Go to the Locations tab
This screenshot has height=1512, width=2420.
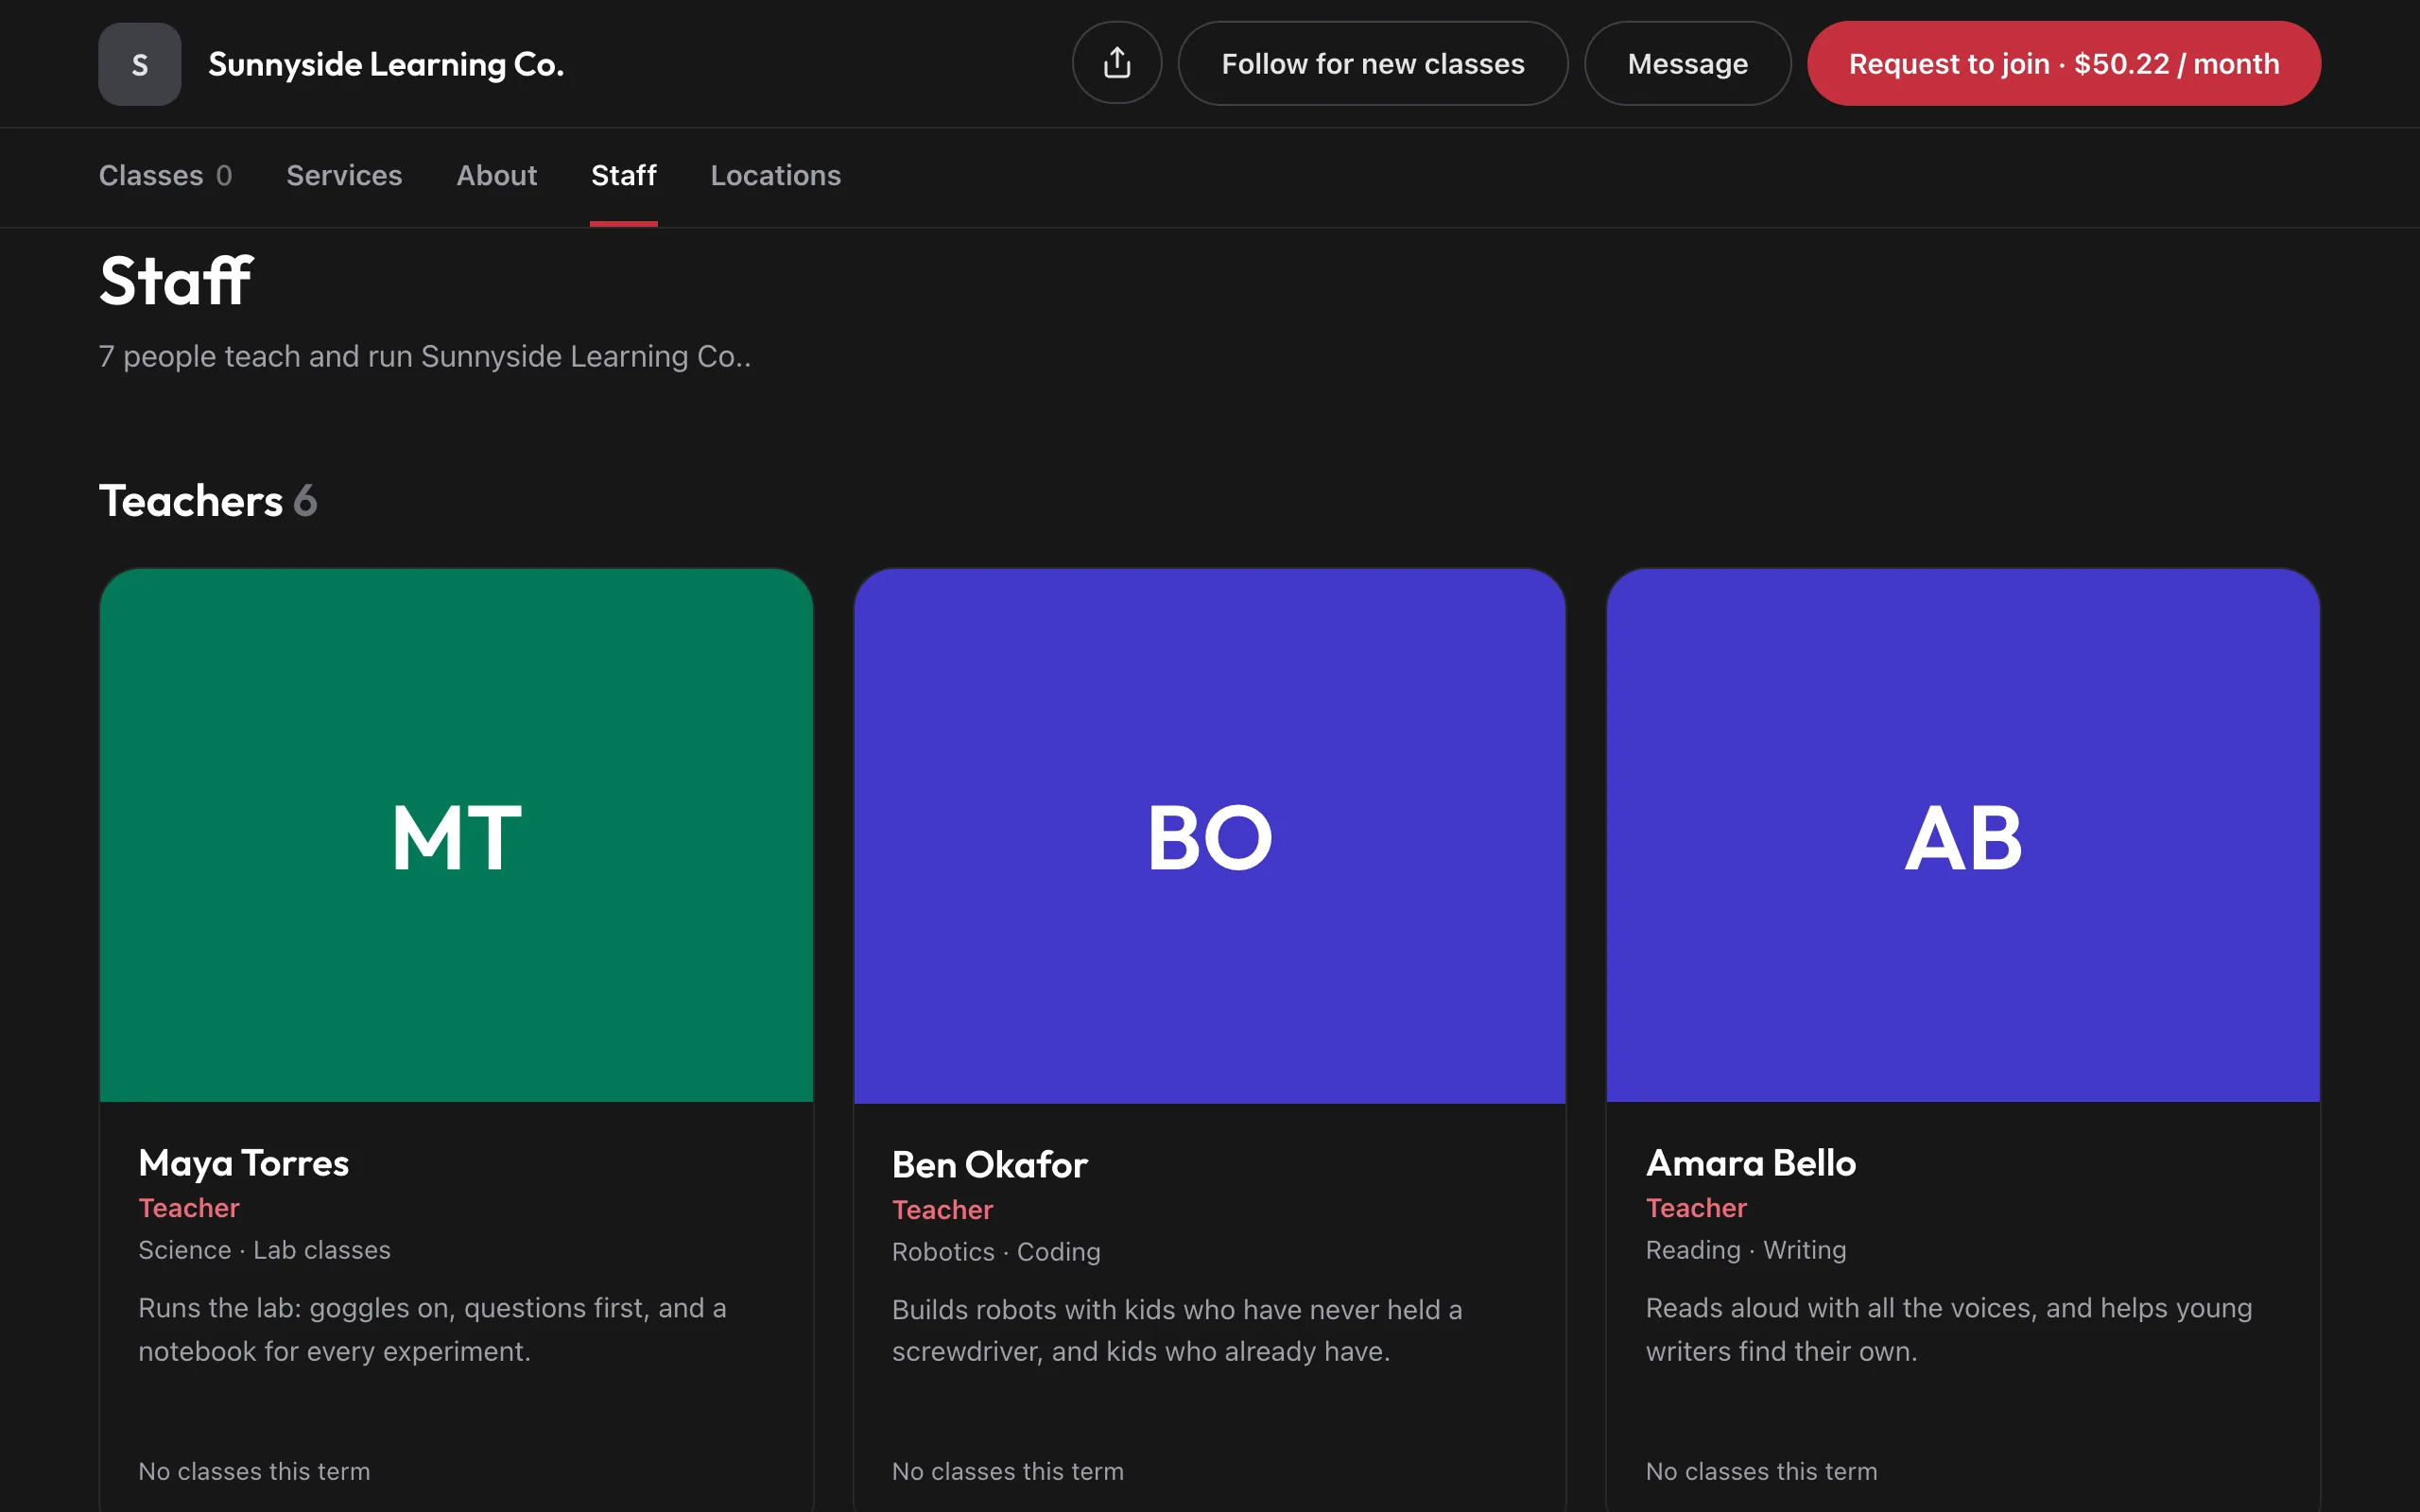click(776, 176)
